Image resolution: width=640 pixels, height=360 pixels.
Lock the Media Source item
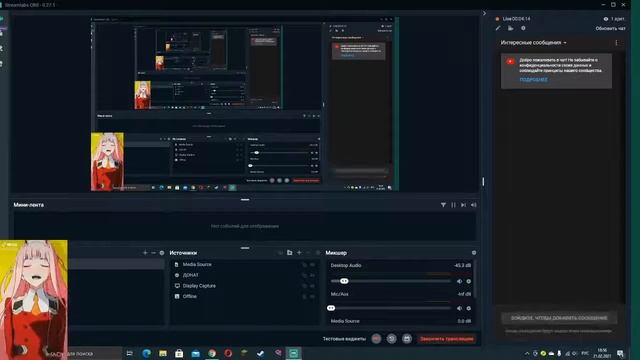click(x=304, y=264)
